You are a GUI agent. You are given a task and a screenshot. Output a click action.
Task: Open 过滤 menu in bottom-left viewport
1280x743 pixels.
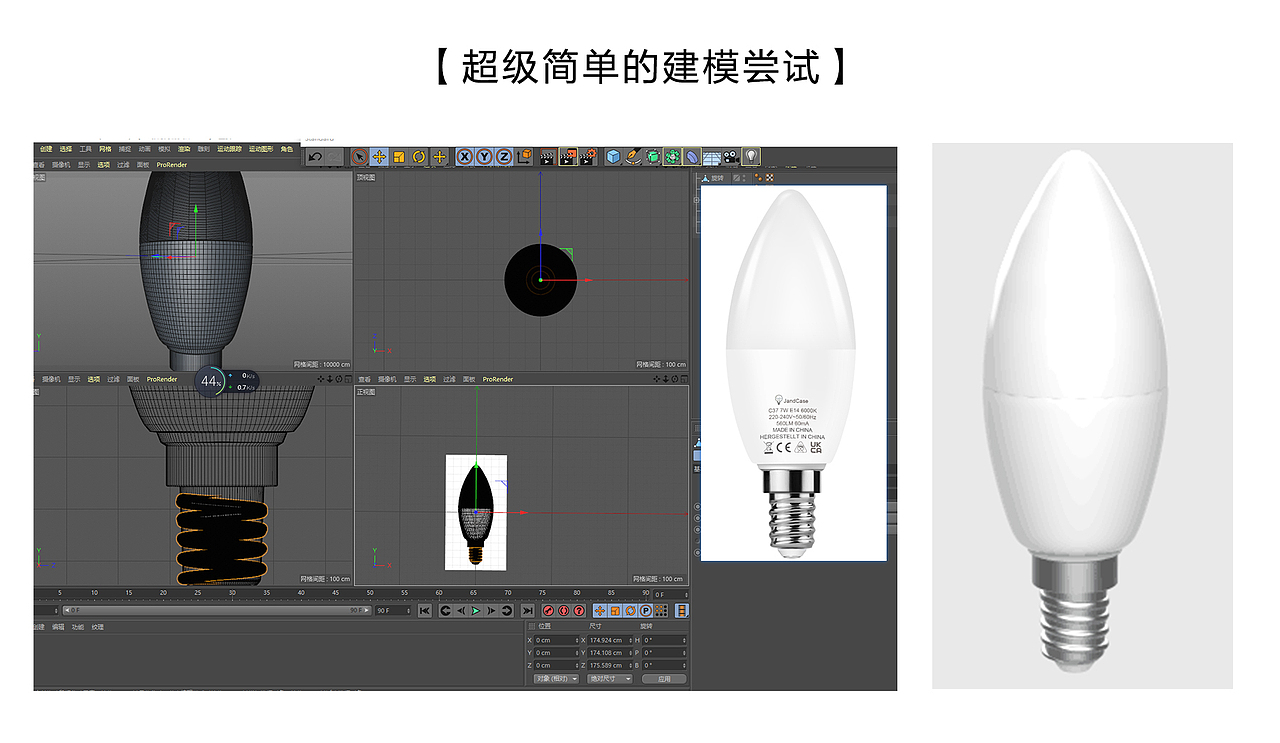pyautogui.click(x=113, y=380)
